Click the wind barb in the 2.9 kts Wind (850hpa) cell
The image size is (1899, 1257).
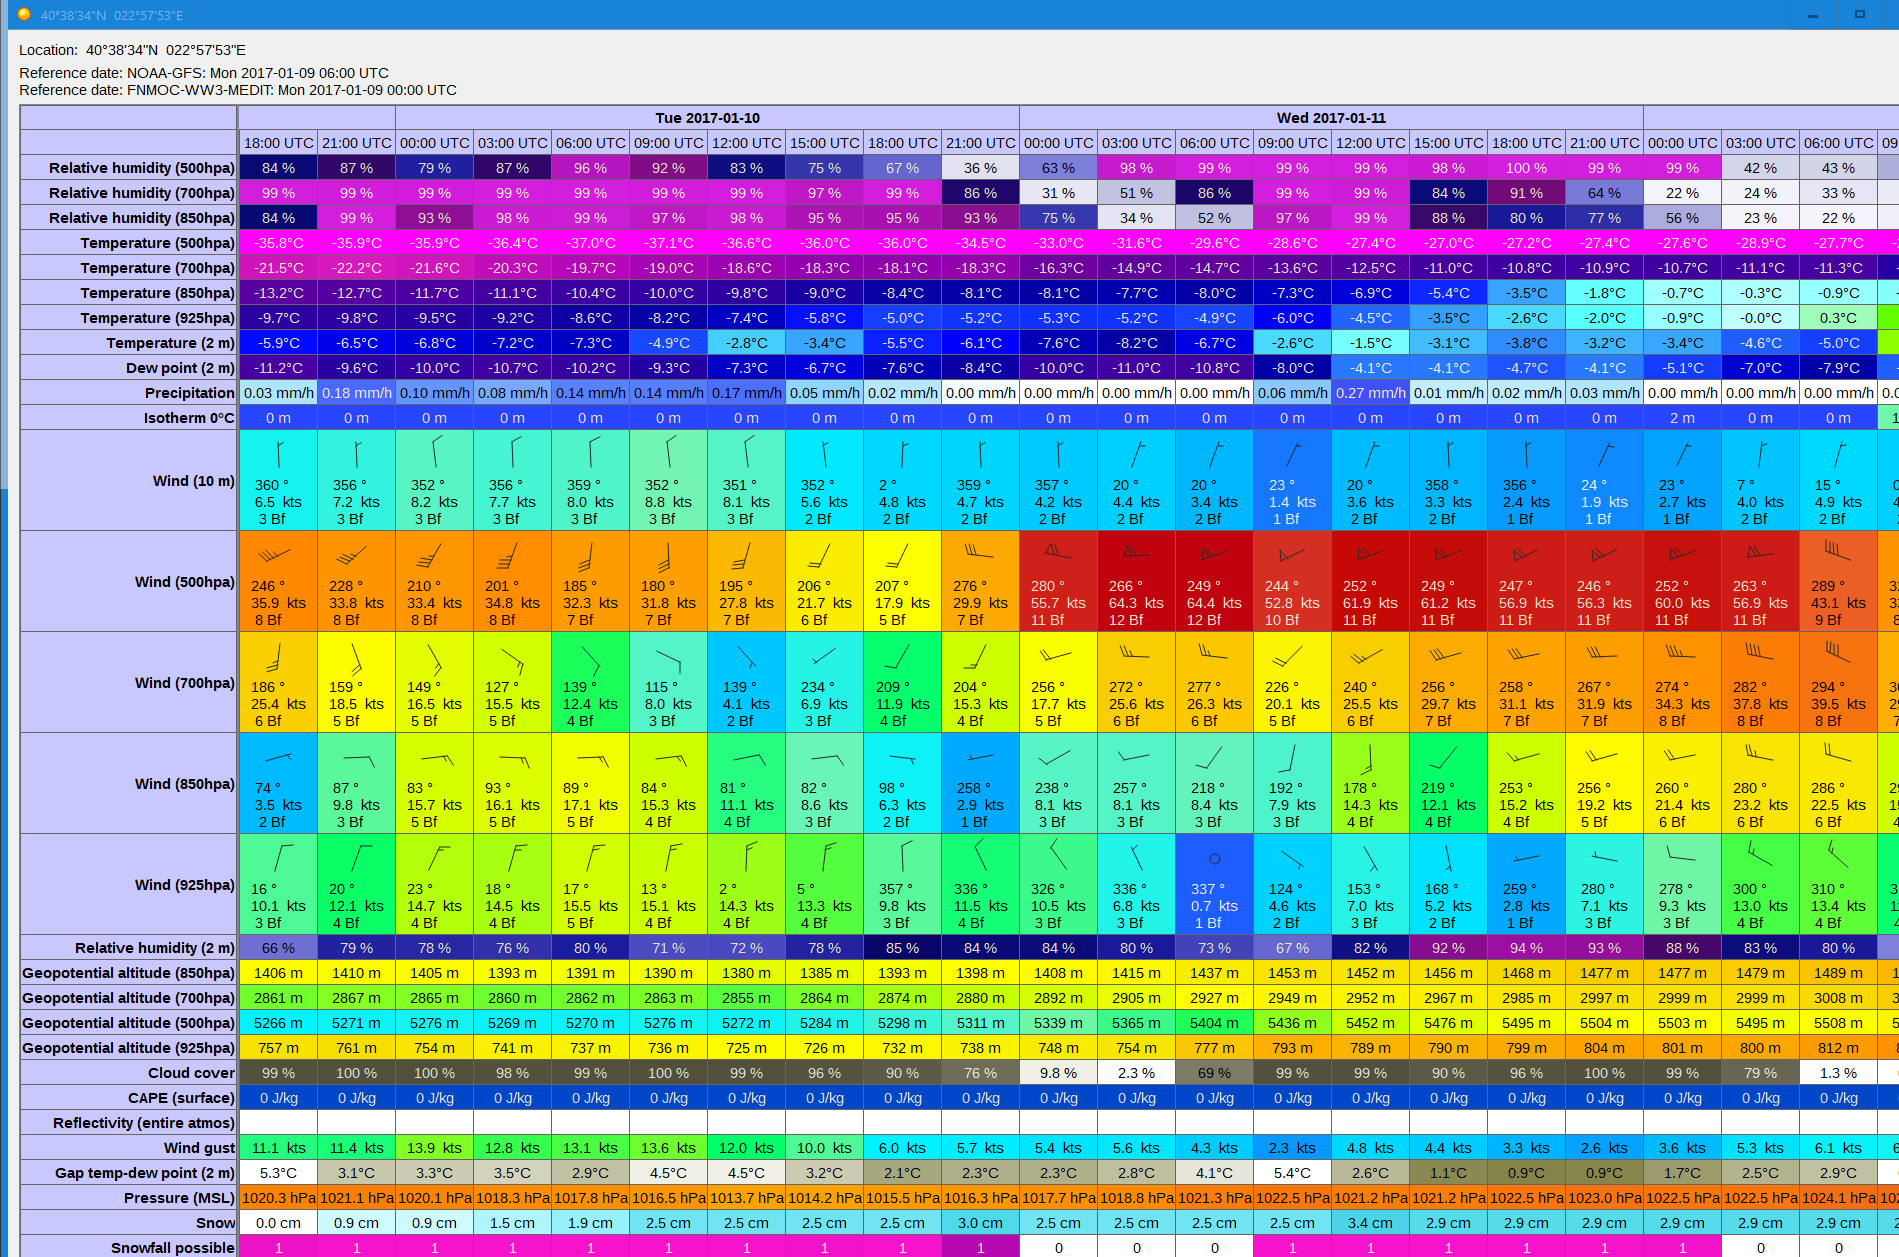pos(980,757)
